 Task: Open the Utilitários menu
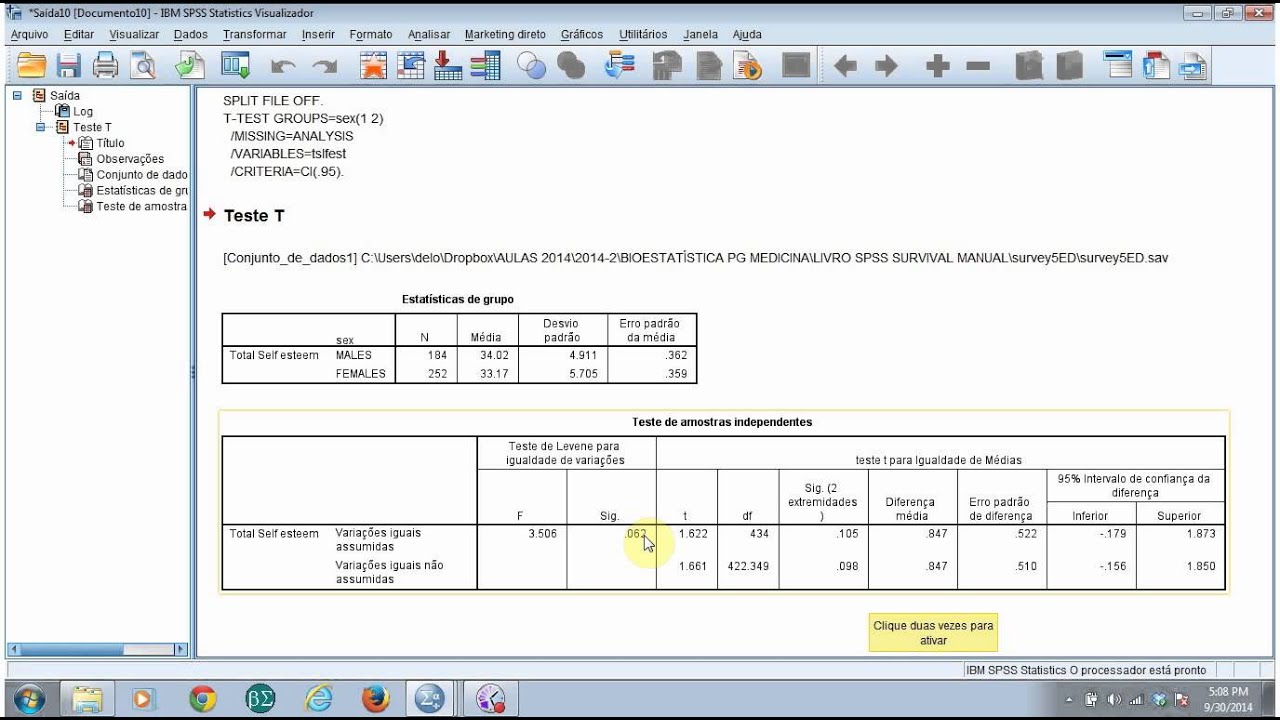643,34
